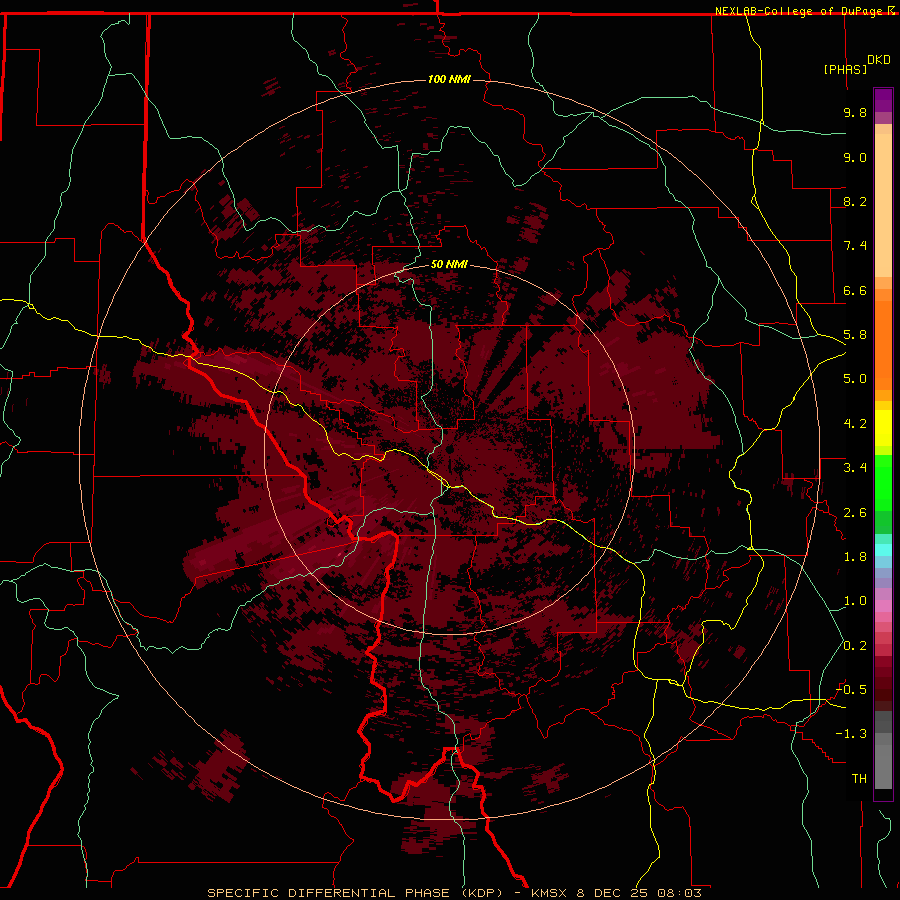Image resolution: width=900 pixels, height=900 pixels.
Task: Click the -1.3 legend value
Action: [852, 734]
